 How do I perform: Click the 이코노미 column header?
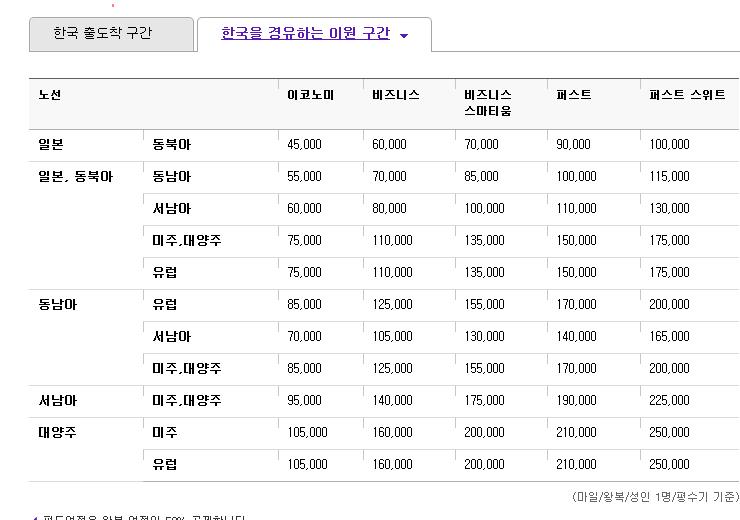tap(310, 95)
